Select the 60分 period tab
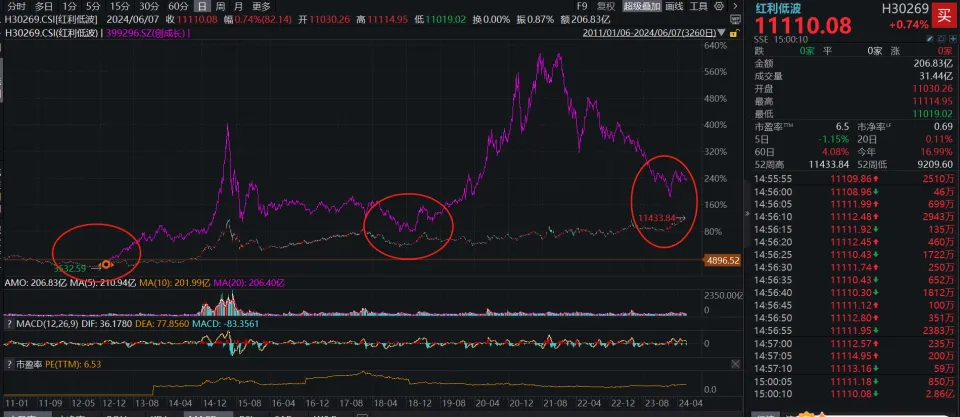 [x=178, y=6]
